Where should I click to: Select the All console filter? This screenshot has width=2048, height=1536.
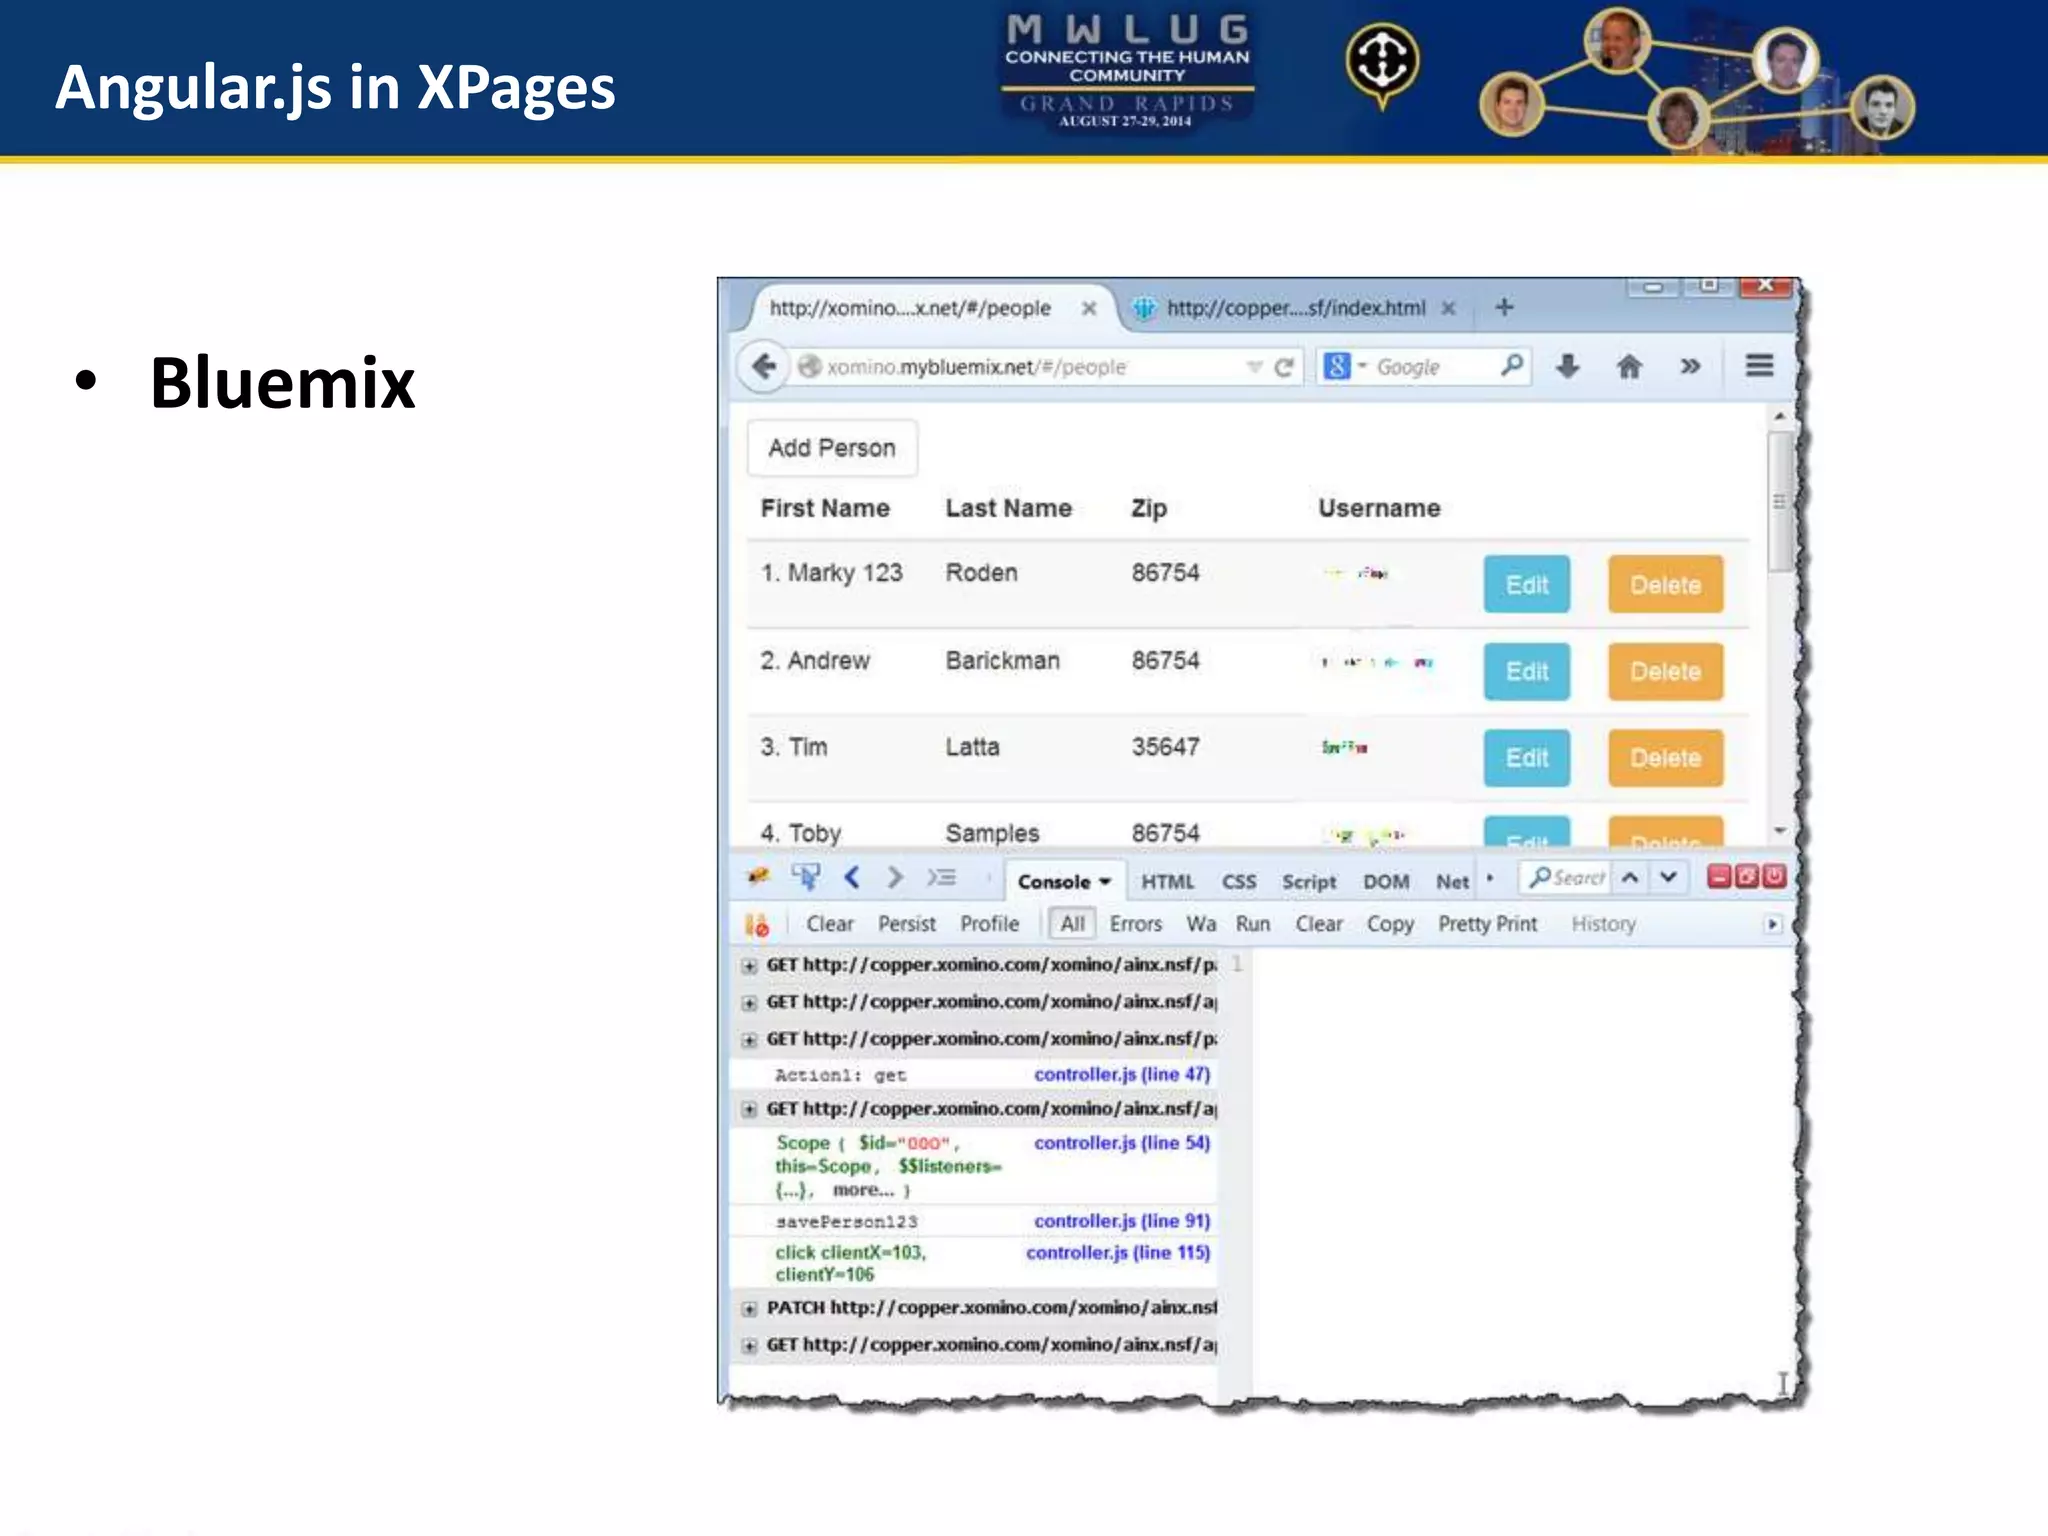1073,924
